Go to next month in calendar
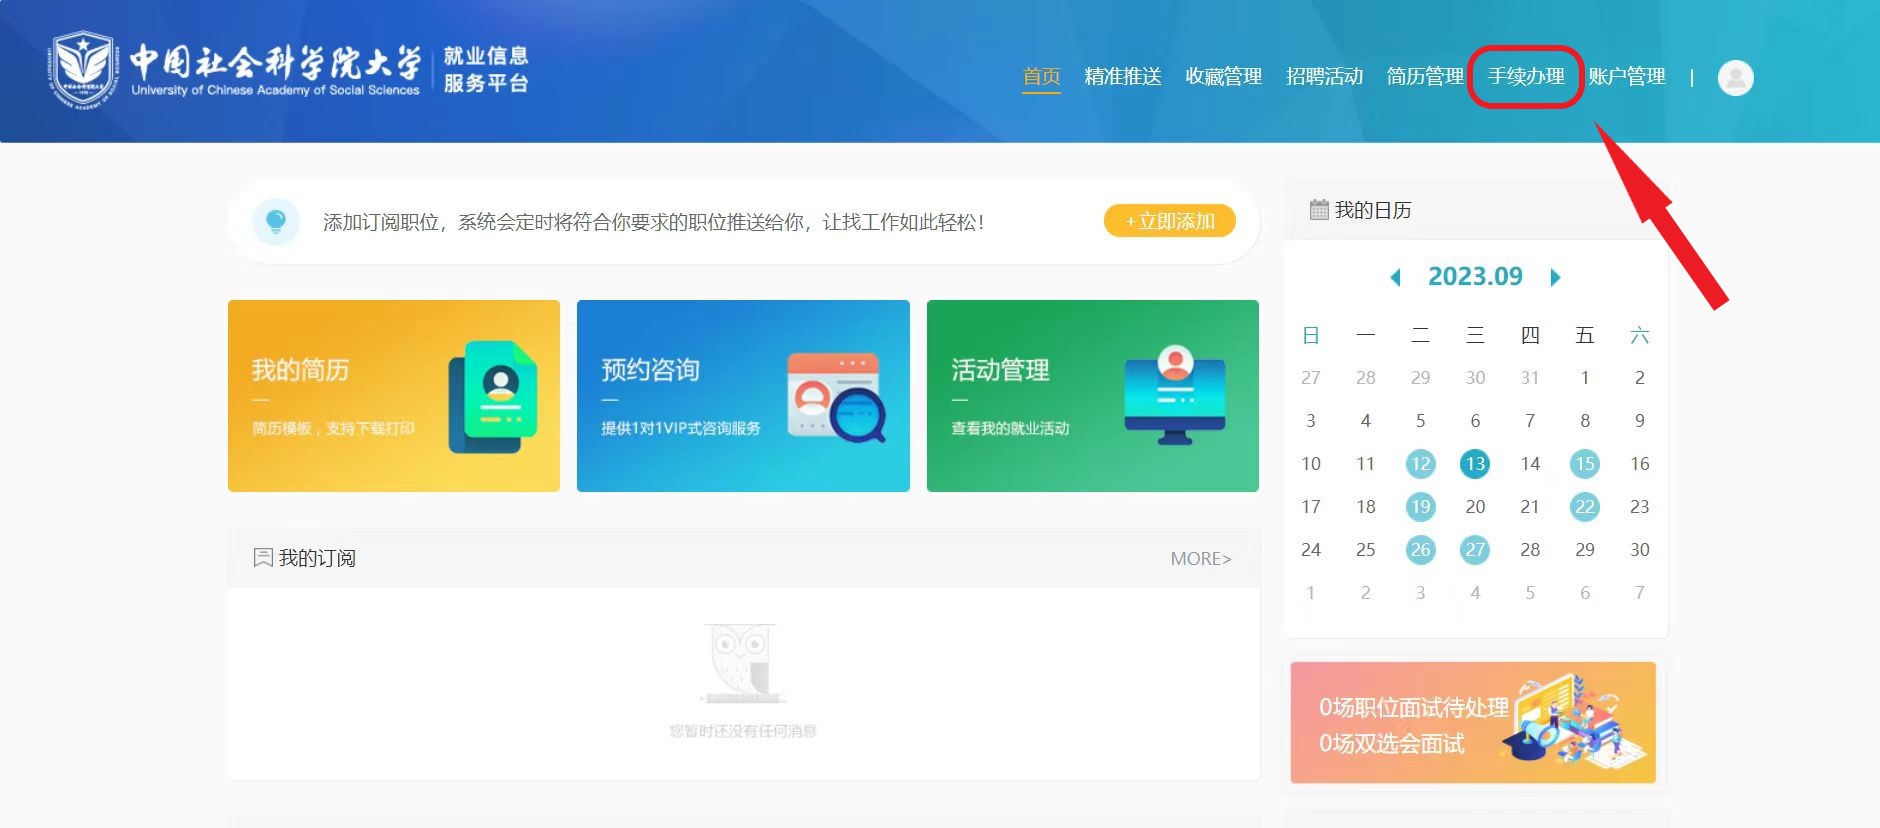Viewport: 1880px width, 828px height. [1555, 277]
